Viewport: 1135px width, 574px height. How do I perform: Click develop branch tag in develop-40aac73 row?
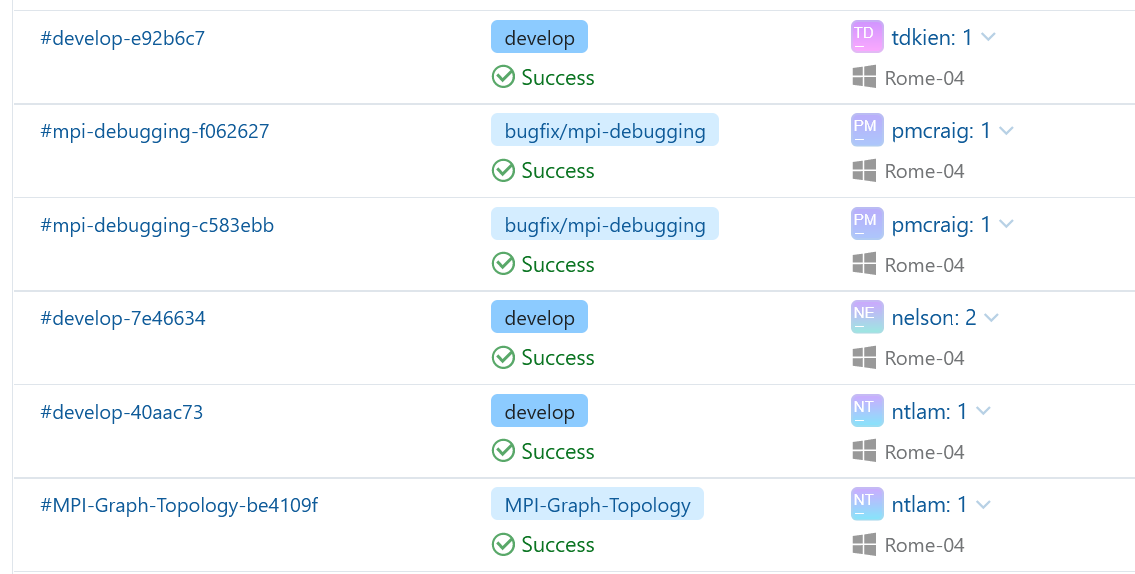pyautogui.click(x=539, y=411)
